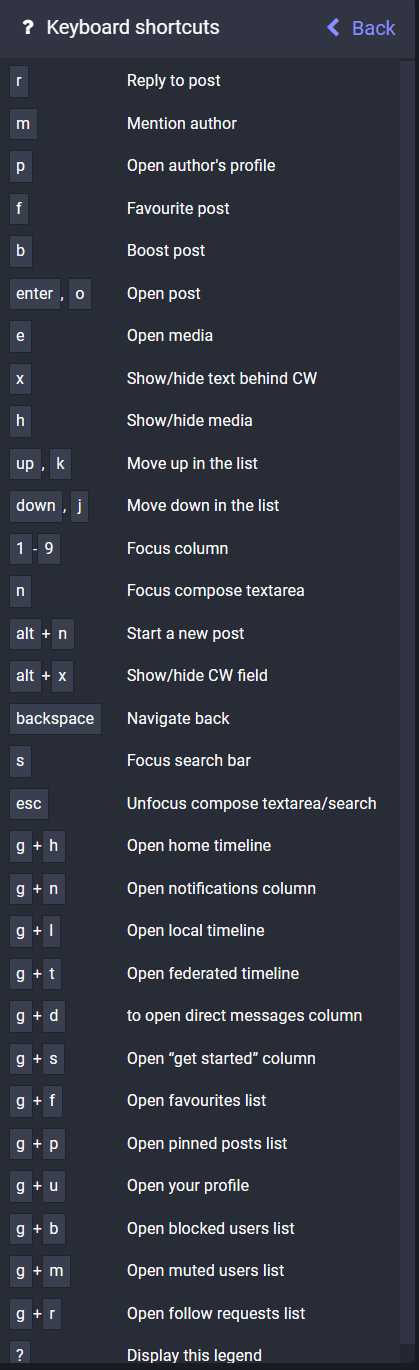419x1370 pixels.
Task: Click 'Open follow requests list' text
Action: 216,1313
